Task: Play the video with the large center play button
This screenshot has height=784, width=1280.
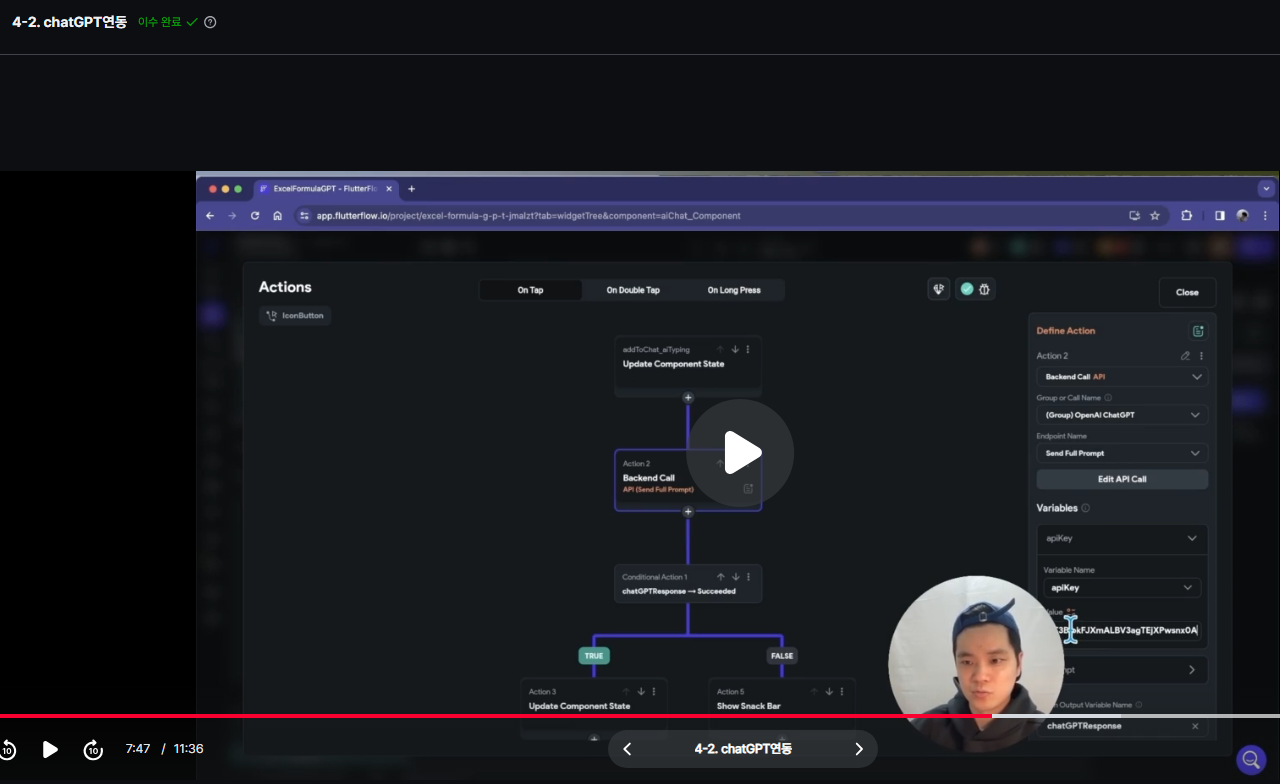Action: (x=740, y=453)
